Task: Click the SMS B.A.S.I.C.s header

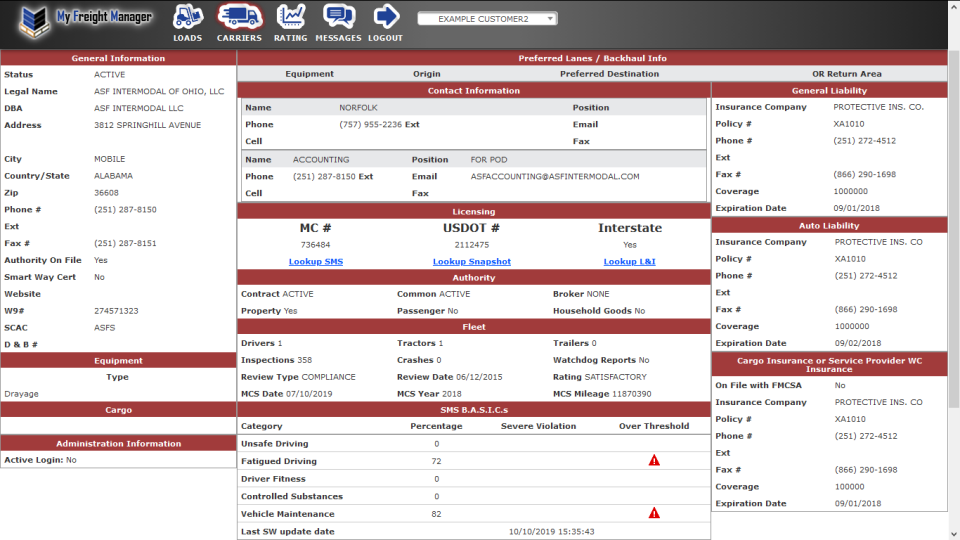Action: pos(474,410)
